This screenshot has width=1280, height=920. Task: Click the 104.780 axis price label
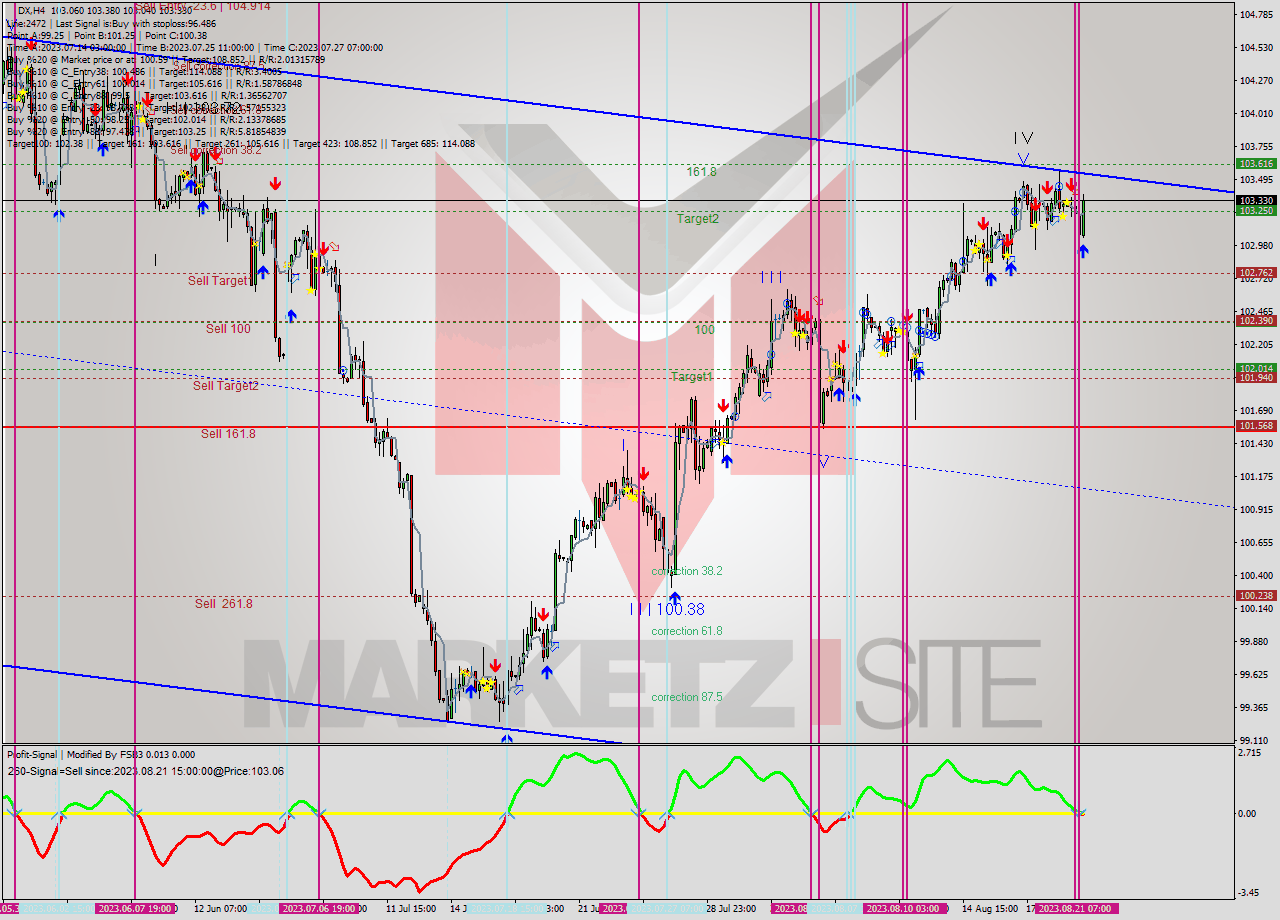pyautogui.click(x=1256, y=15)
